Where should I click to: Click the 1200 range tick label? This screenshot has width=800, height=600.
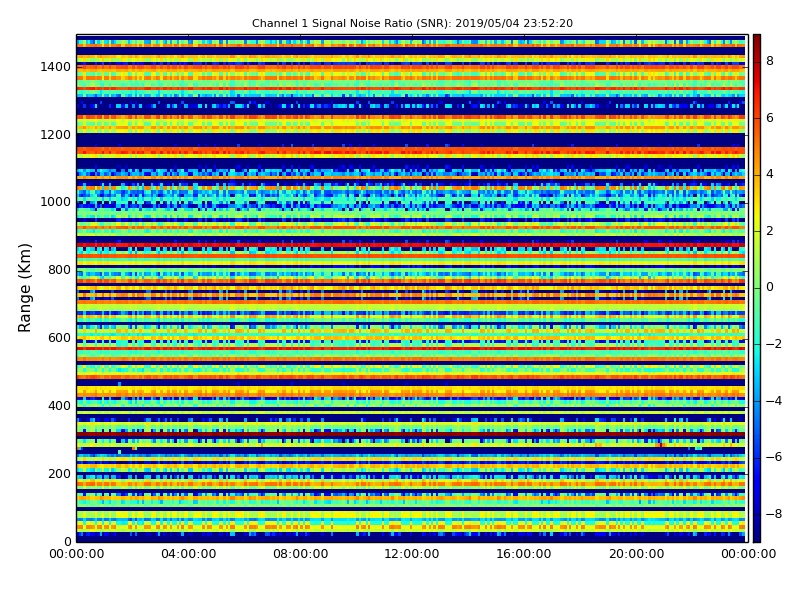tap(56, 135)
